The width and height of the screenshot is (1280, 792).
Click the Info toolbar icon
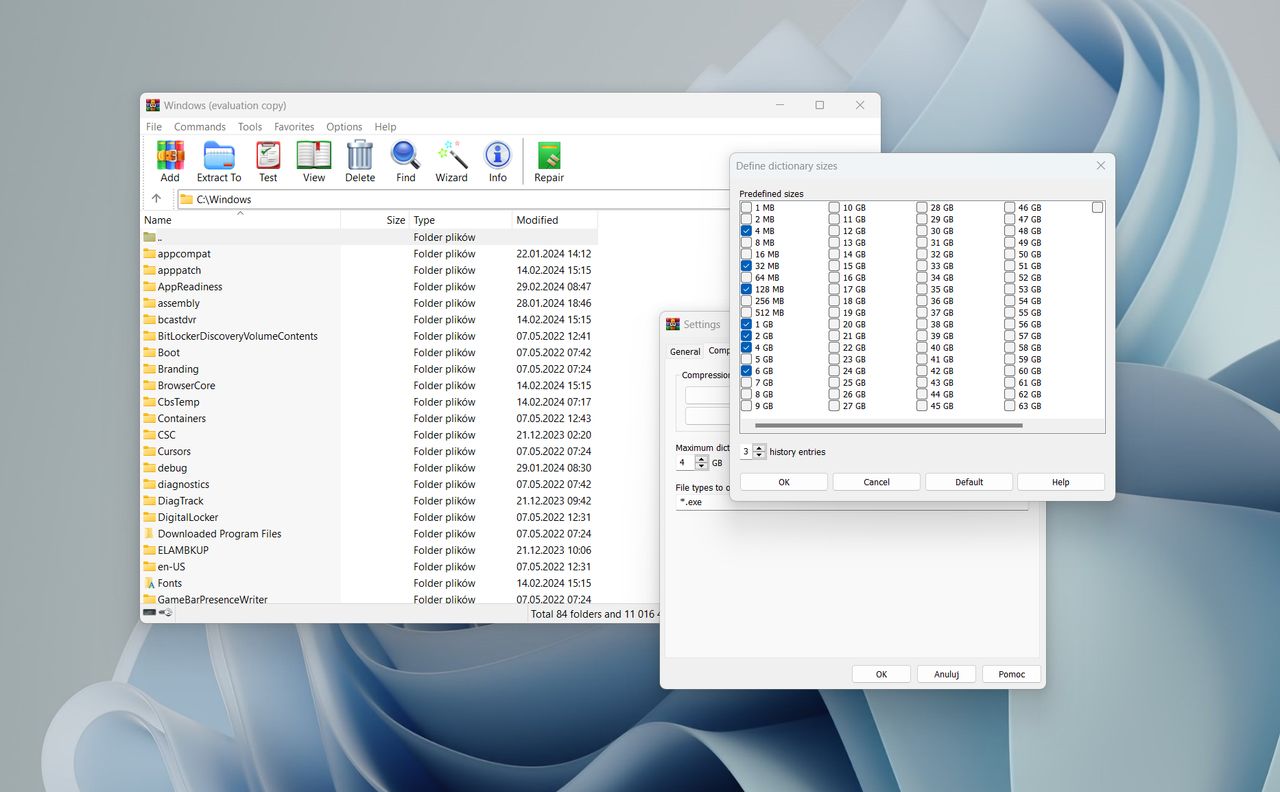[497, 158]
